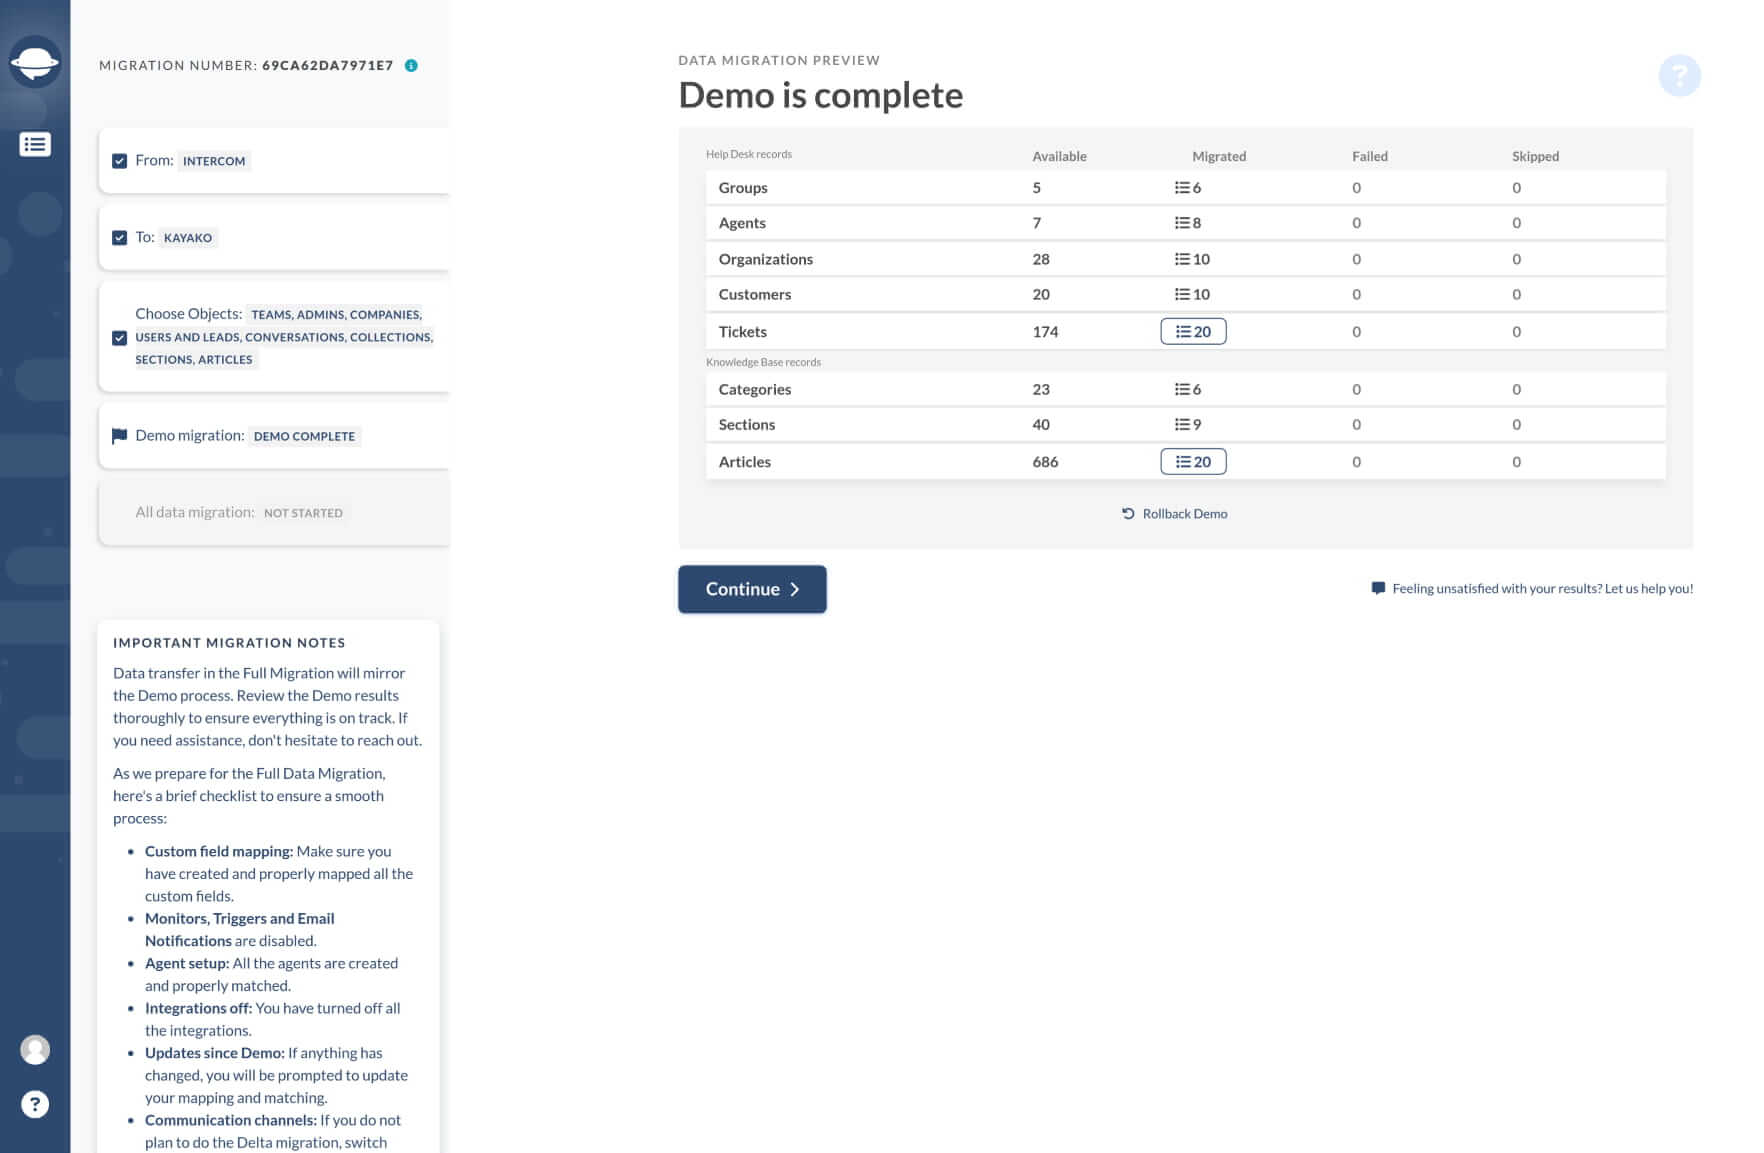Click the Available column header
This screenshot has height=1153, width=1764.
[1059, 157]
